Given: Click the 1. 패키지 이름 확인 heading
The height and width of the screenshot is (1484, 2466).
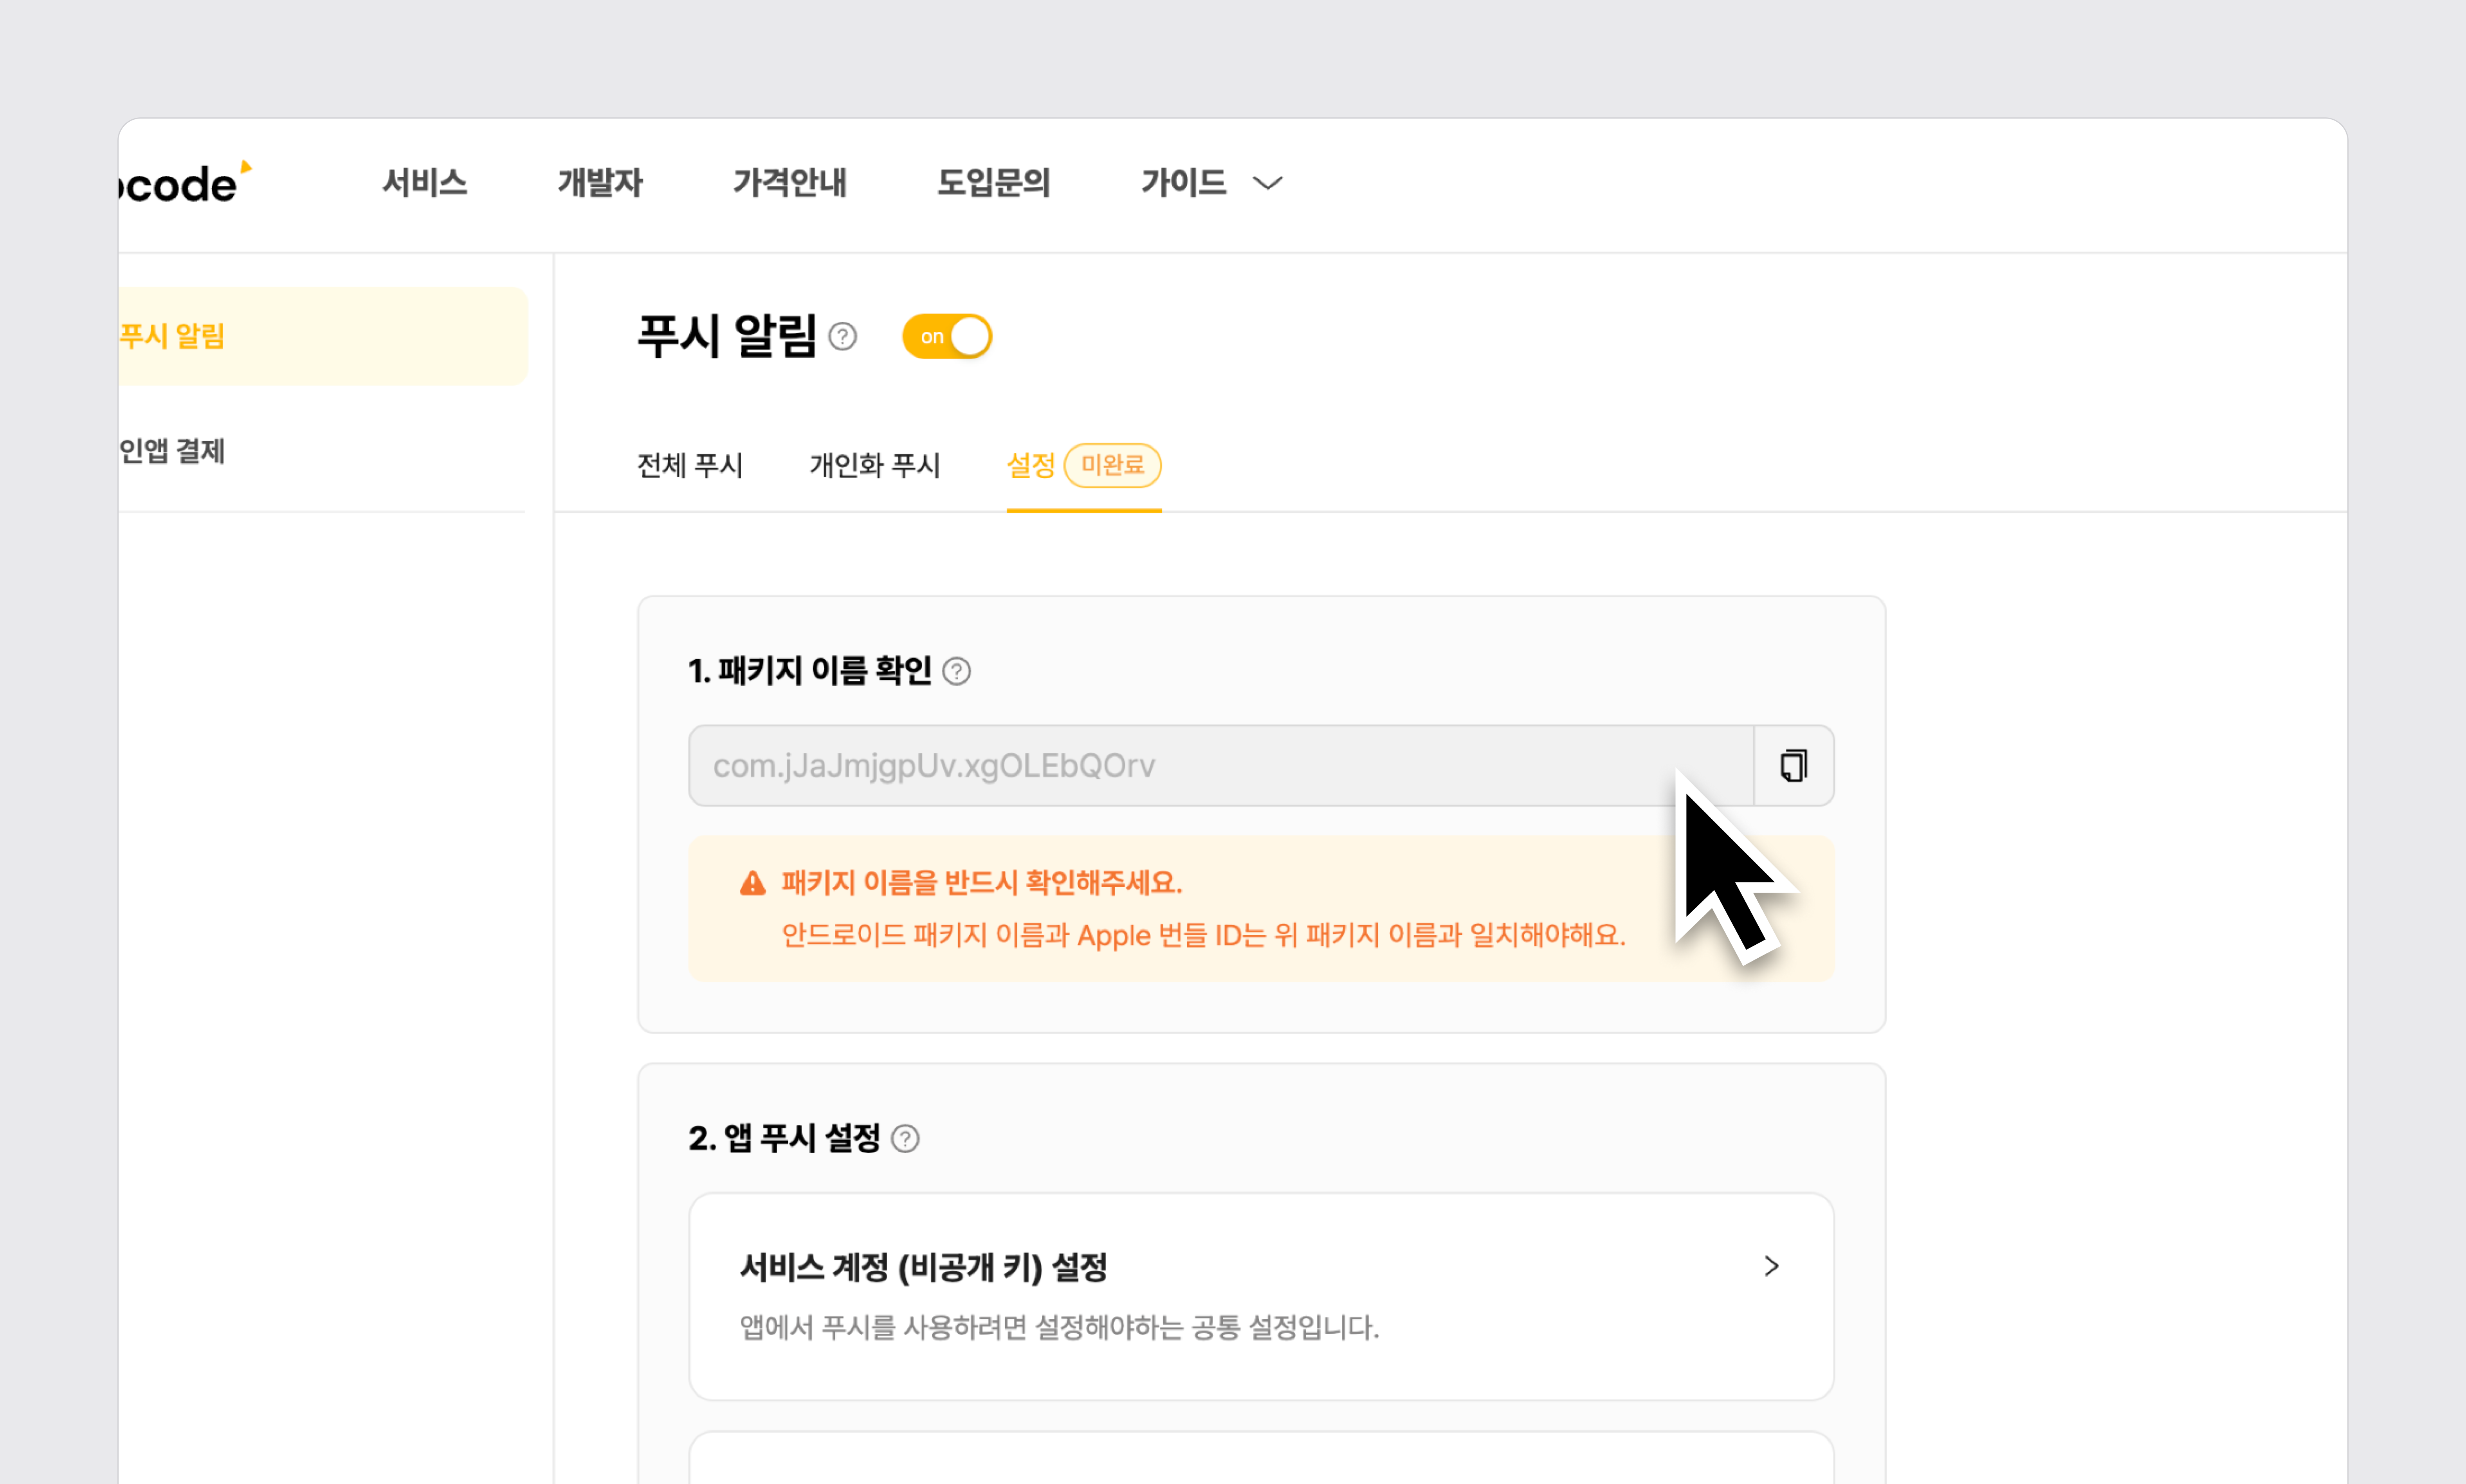Looking at the screenshot, I should 810,671.
